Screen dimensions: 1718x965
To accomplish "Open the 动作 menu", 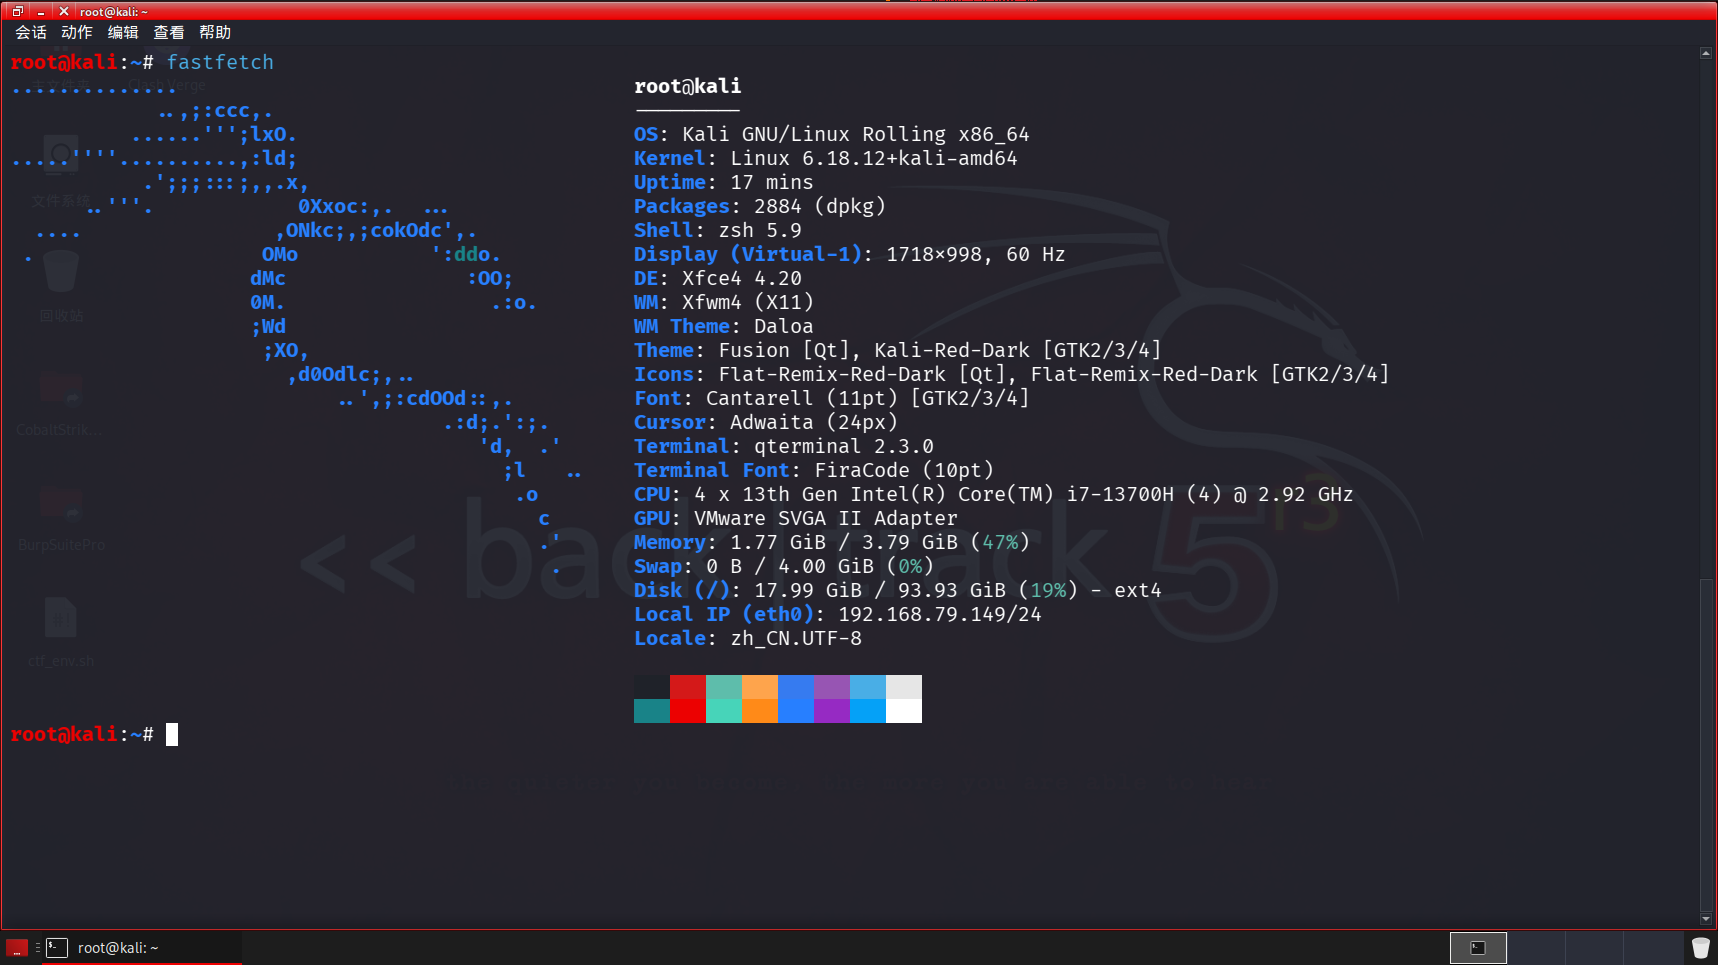I will coord(77,32).
